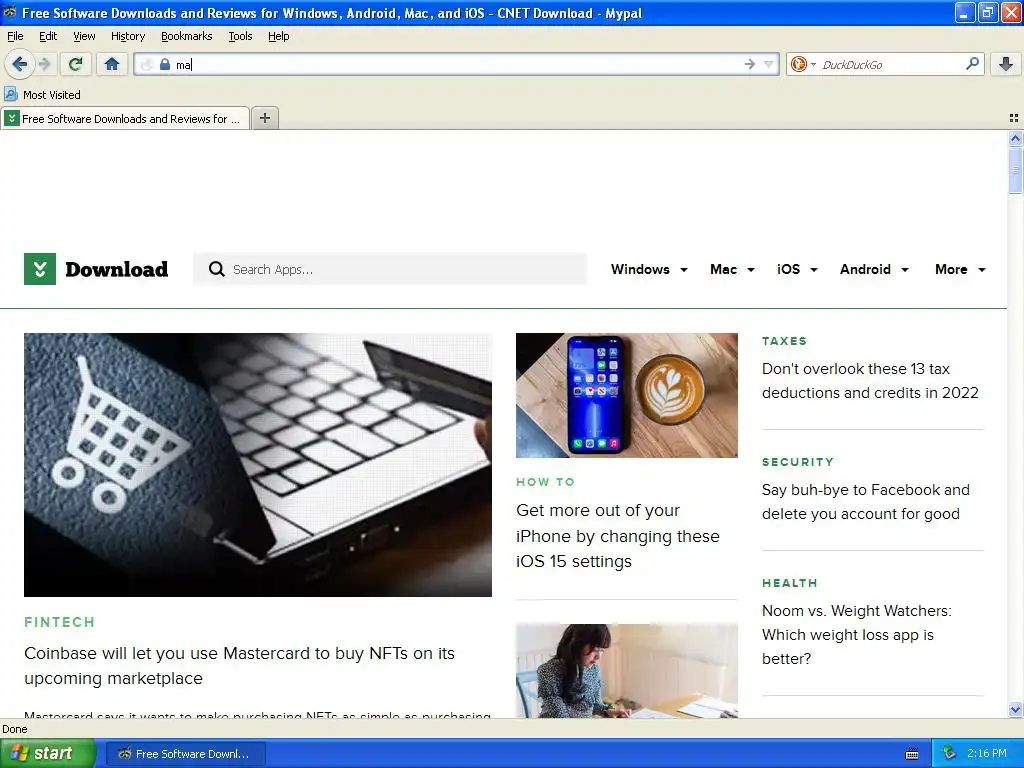Expand the Mac category dropdown
The height and width of the screenshot is (768, 1024).
pos(732,269)
